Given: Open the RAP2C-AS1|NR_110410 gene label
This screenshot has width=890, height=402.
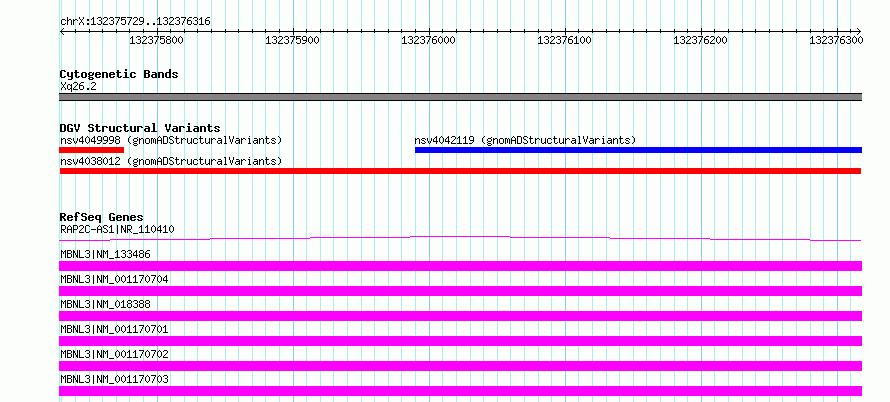Looking at the screenshot, I should pos(117,229).
